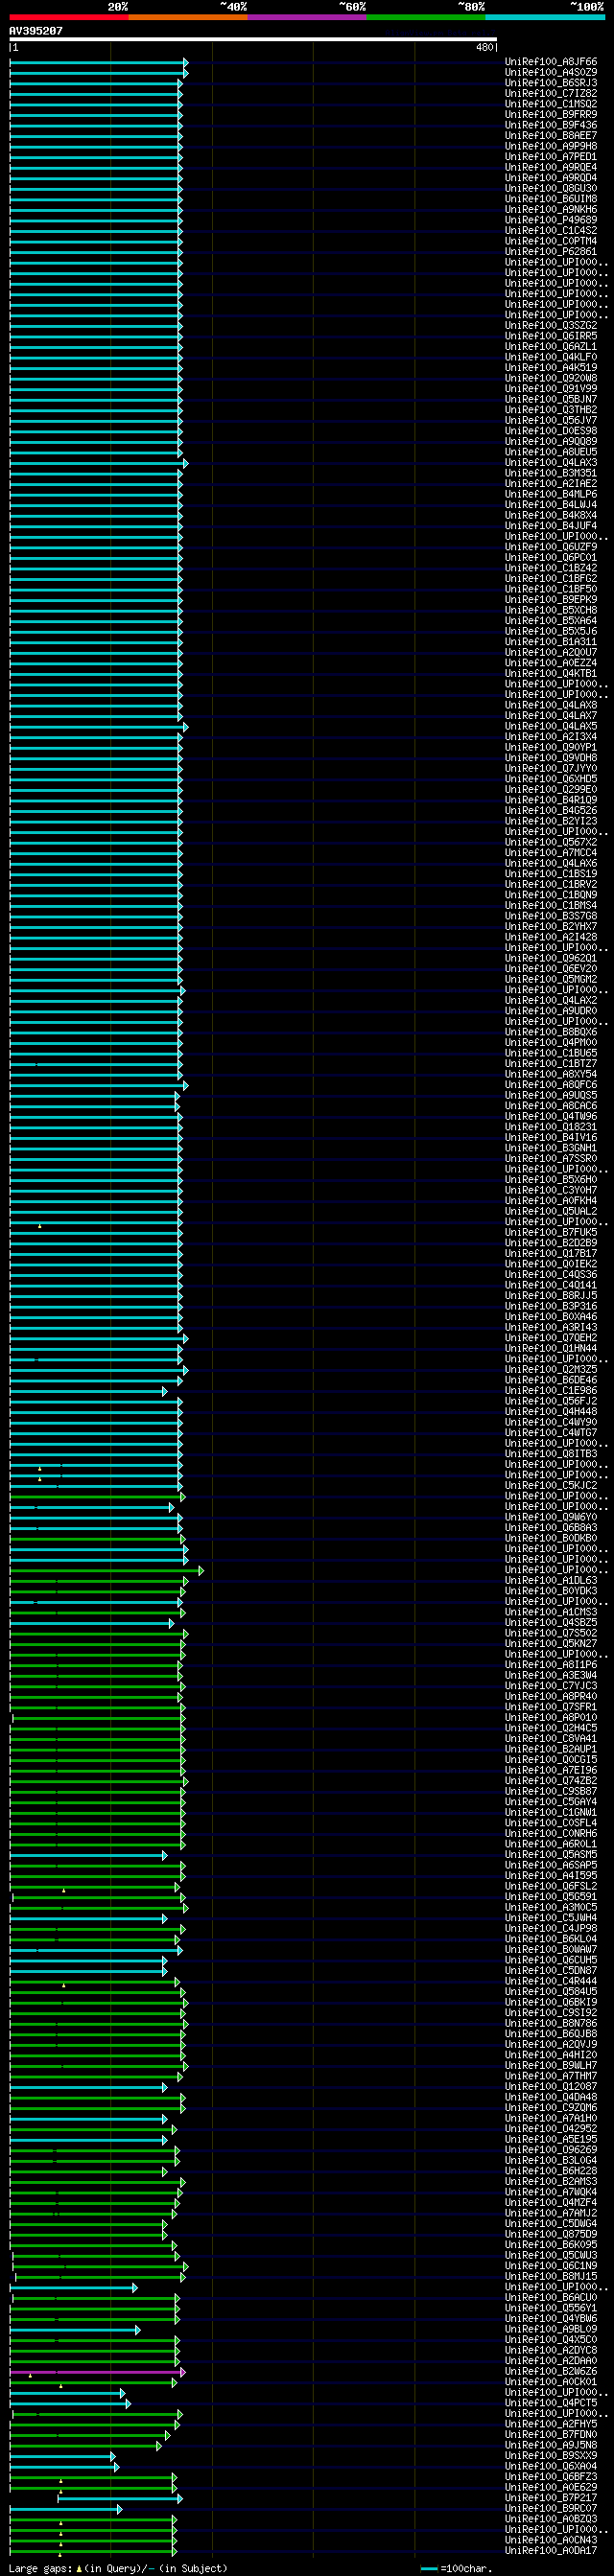This screenshot has height=2576, width=614.
Task: Click the 'Large gaps' legend text
Action: 39,2568
